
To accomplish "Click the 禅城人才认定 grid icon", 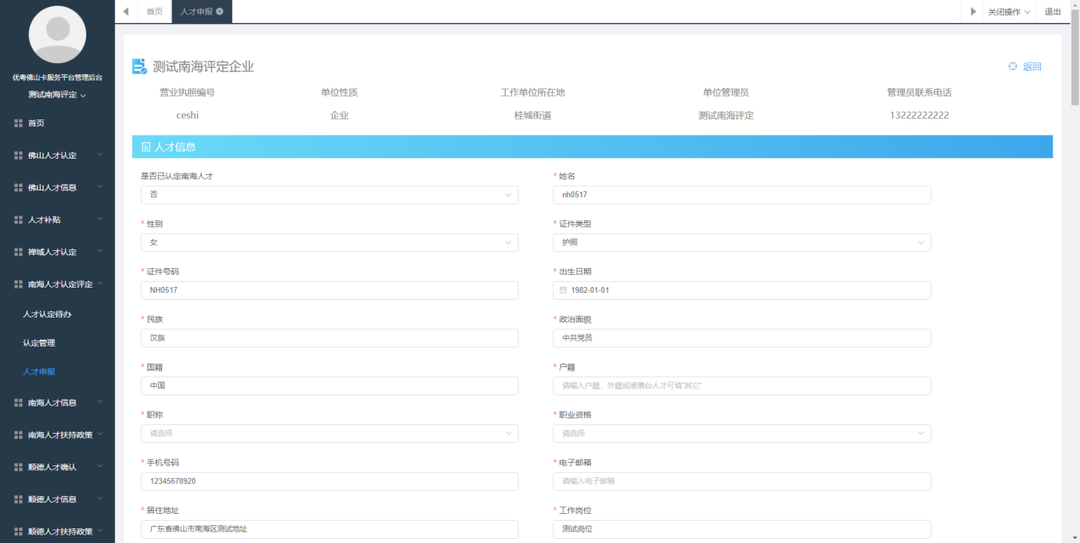I will 19,252.
